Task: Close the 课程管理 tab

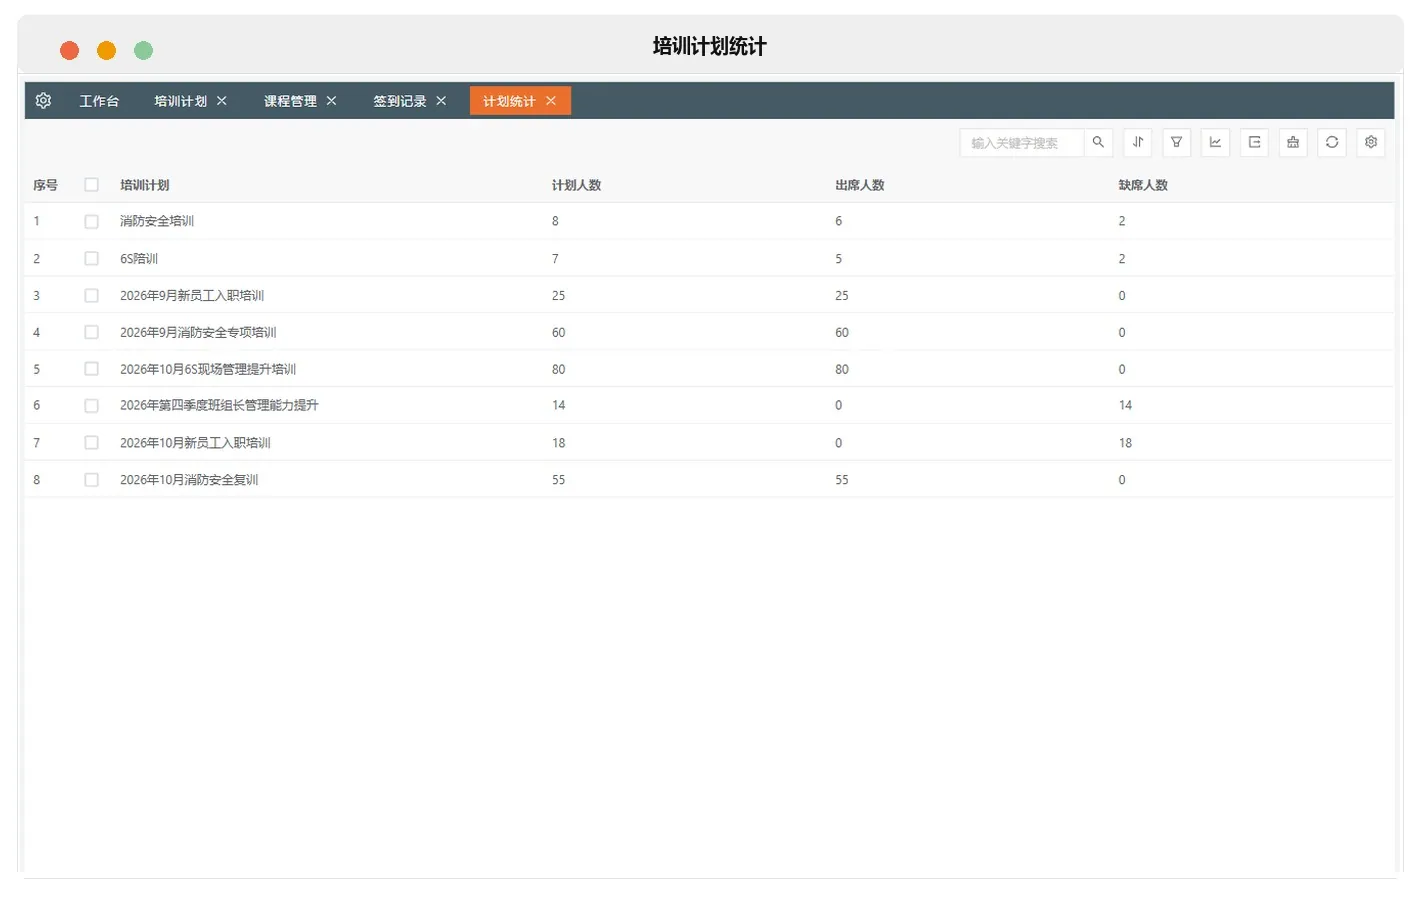Action: 332,101
